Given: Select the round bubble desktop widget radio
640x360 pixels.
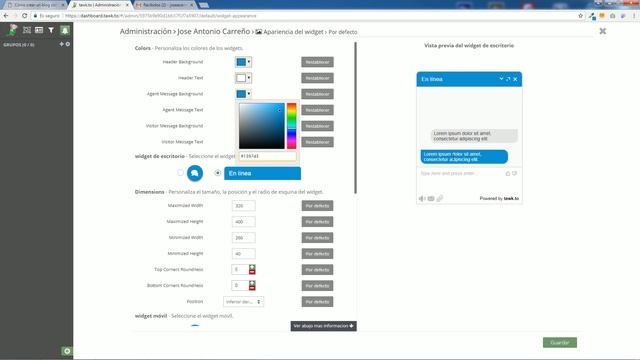Looking at the screenshot, I should coord(180,173).
